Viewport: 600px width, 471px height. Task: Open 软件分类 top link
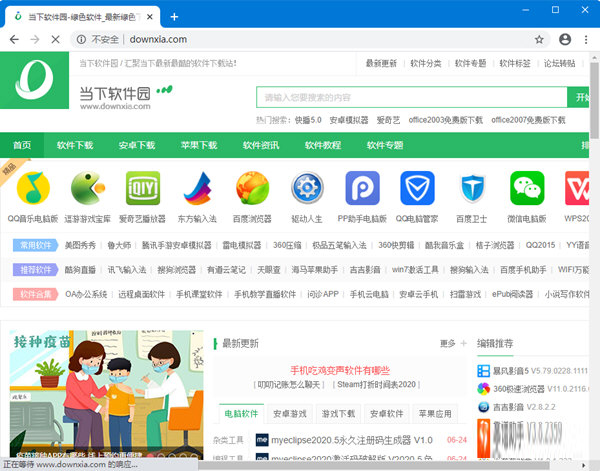click(x=426, y=63)
